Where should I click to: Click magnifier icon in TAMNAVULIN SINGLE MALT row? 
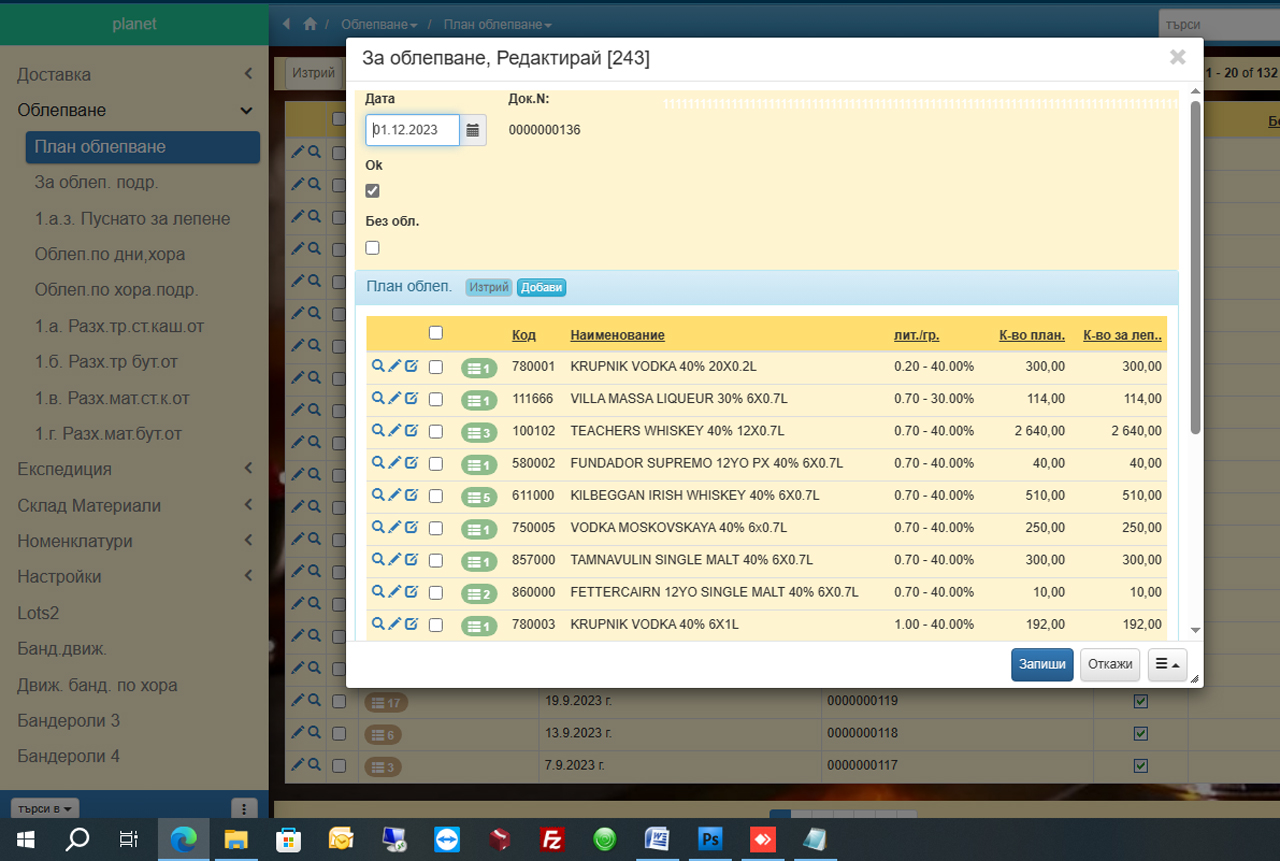tap(378, 560)
